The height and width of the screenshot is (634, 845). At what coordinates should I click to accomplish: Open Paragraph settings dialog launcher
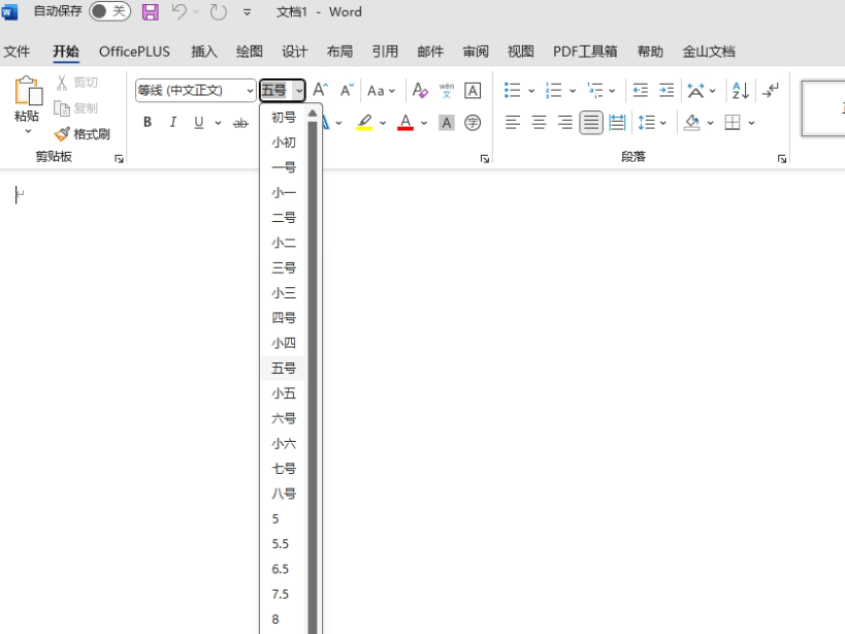[782, 158]
